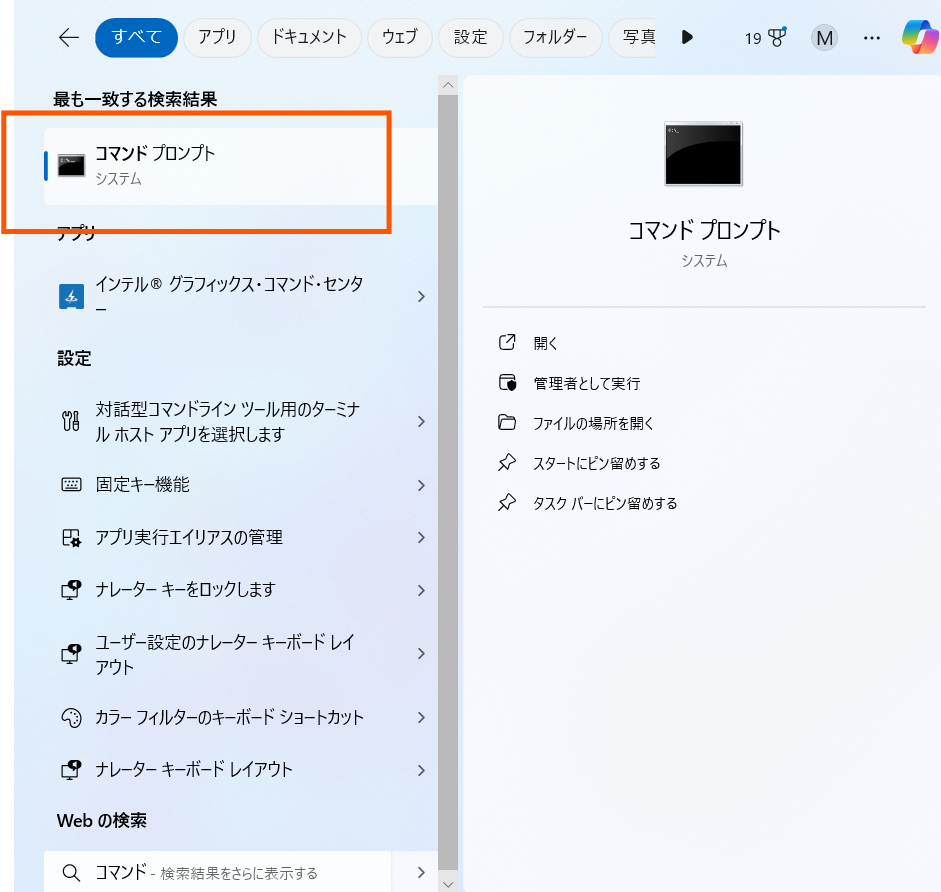Switch to the フォルダー filter tab

click(x=555, y=38)
